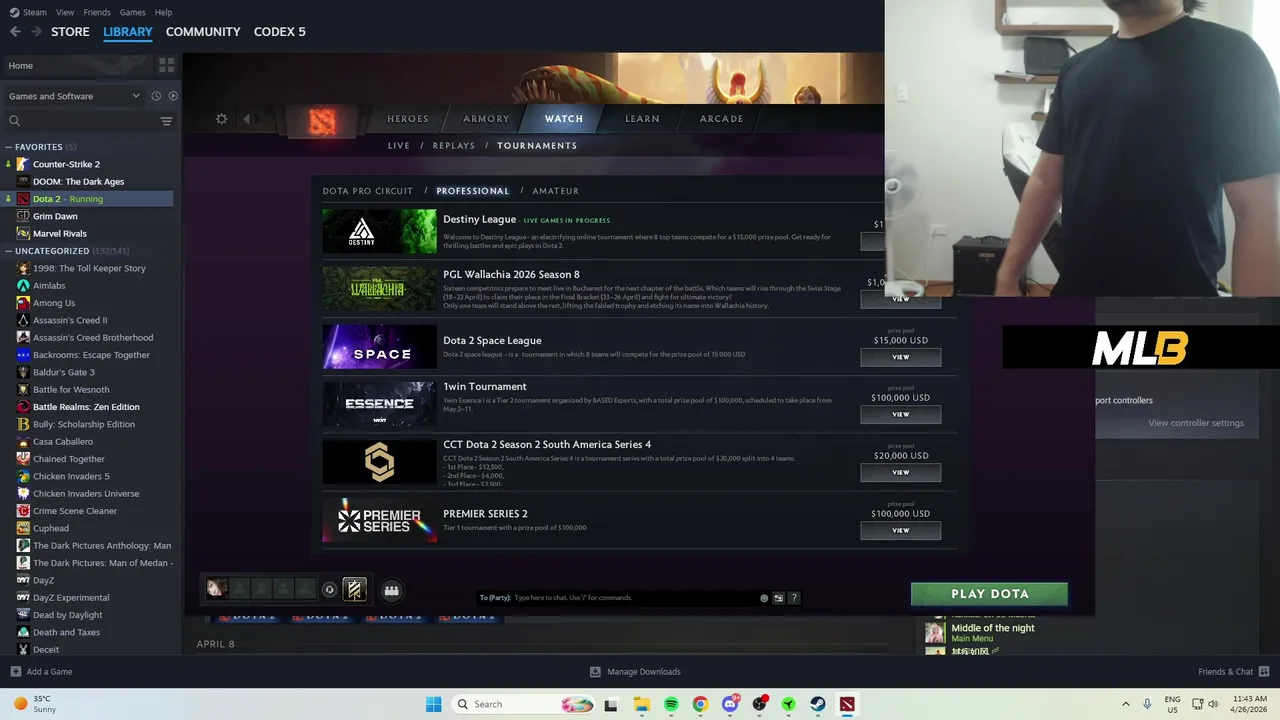
Task: Open party finder group icon
Action: (x=392, y=590)
